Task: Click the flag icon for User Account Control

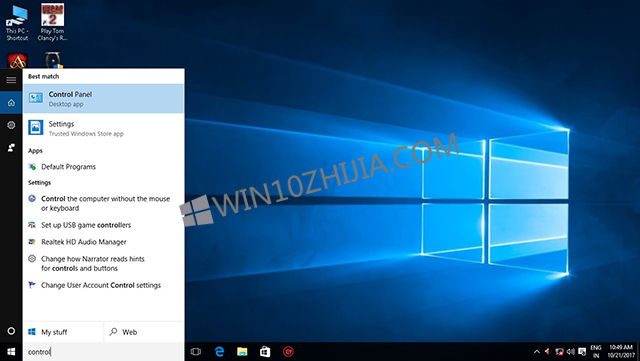Action: pyautogui.click(x=32, y=285)
